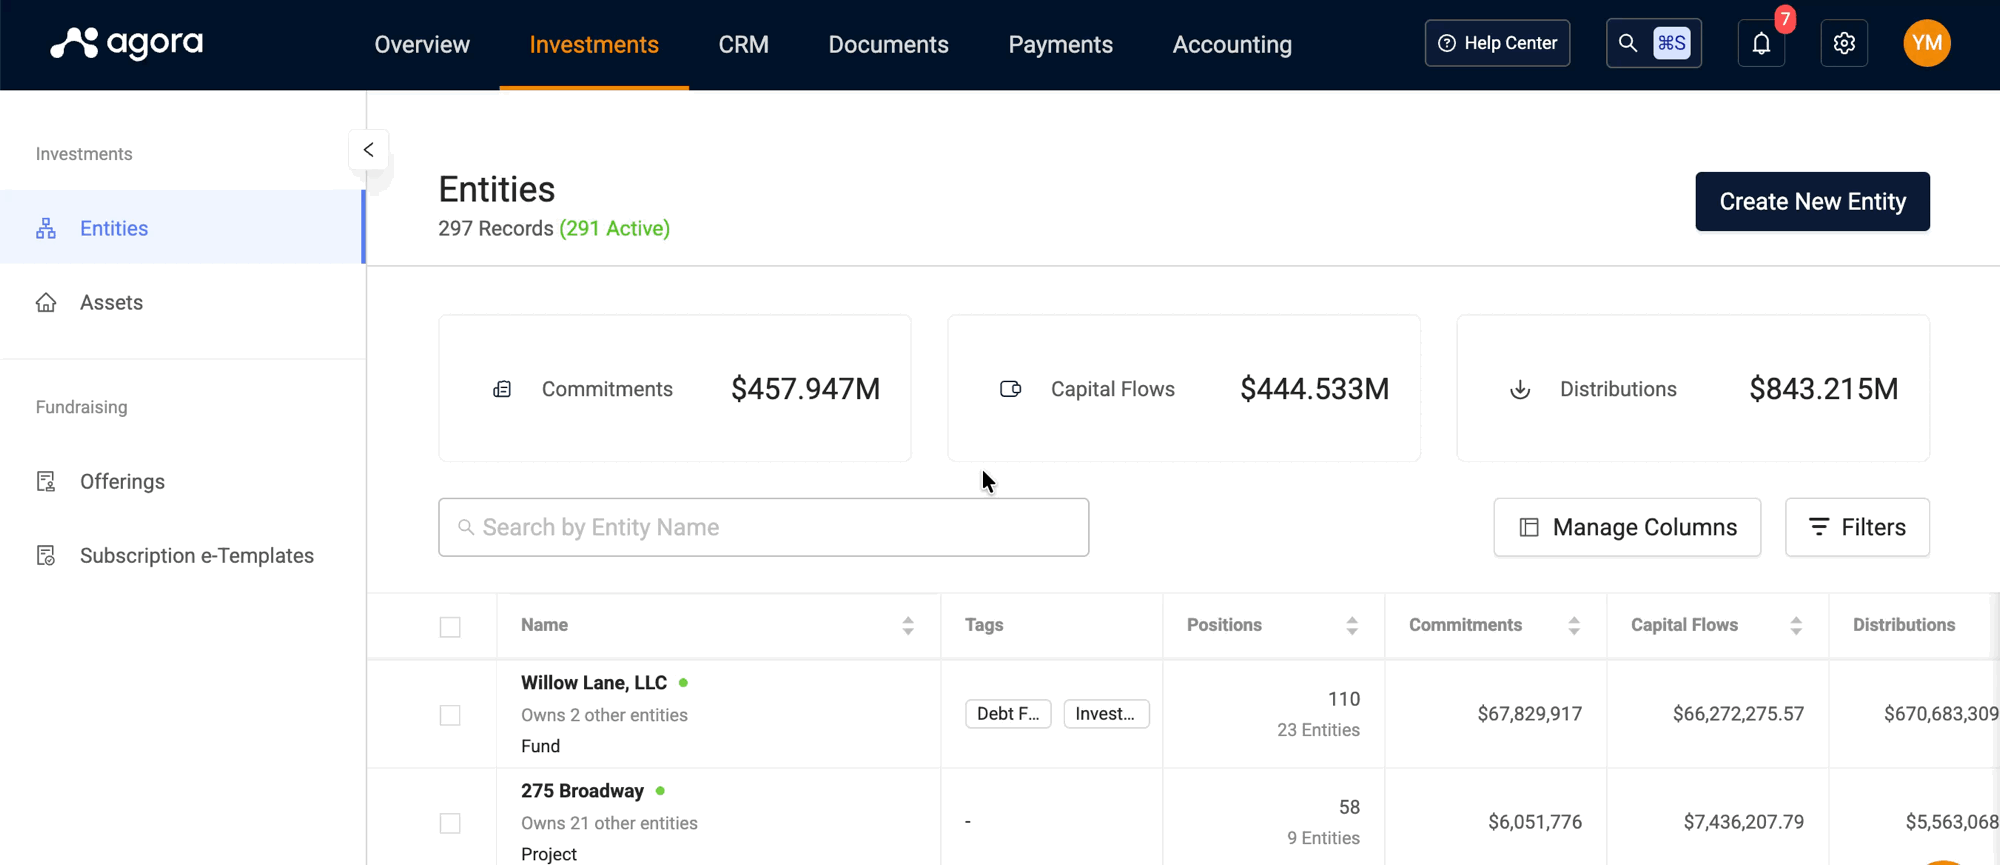Screen dimensions: 2000x865
Task: Click the $67,829,917 commitments value
Action: [1530, 714]
